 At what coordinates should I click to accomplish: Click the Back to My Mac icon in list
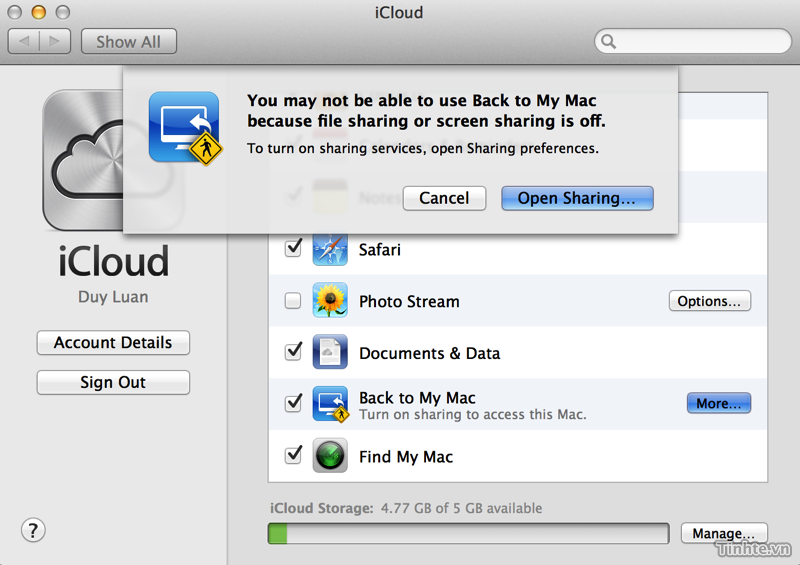[x=331, y=404]
